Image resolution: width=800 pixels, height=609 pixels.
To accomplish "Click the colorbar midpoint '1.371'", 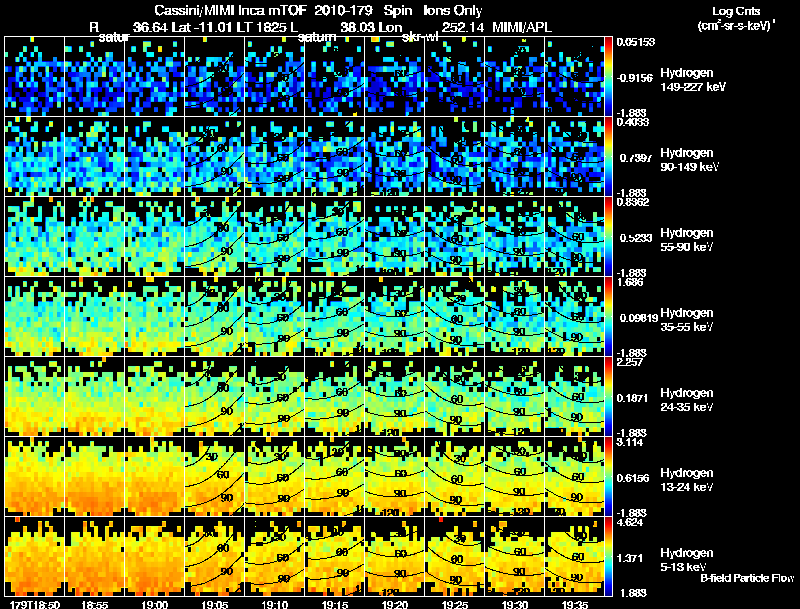I will 630,559.
